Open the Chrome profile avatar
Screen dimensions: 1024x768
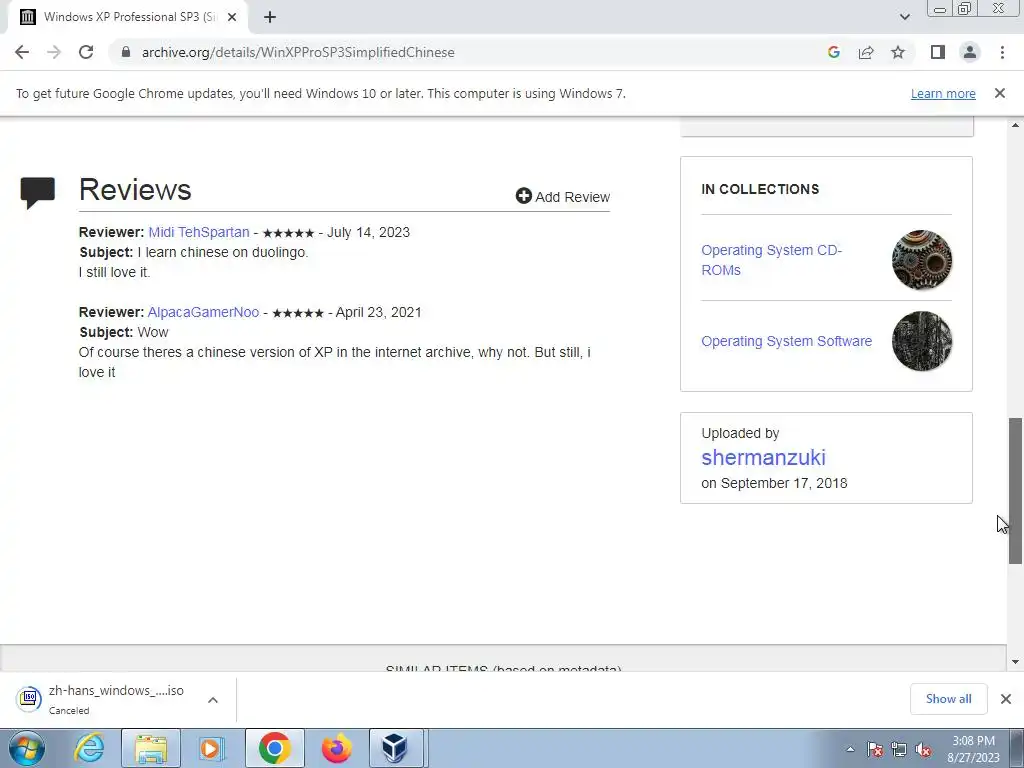click(970, 52)
